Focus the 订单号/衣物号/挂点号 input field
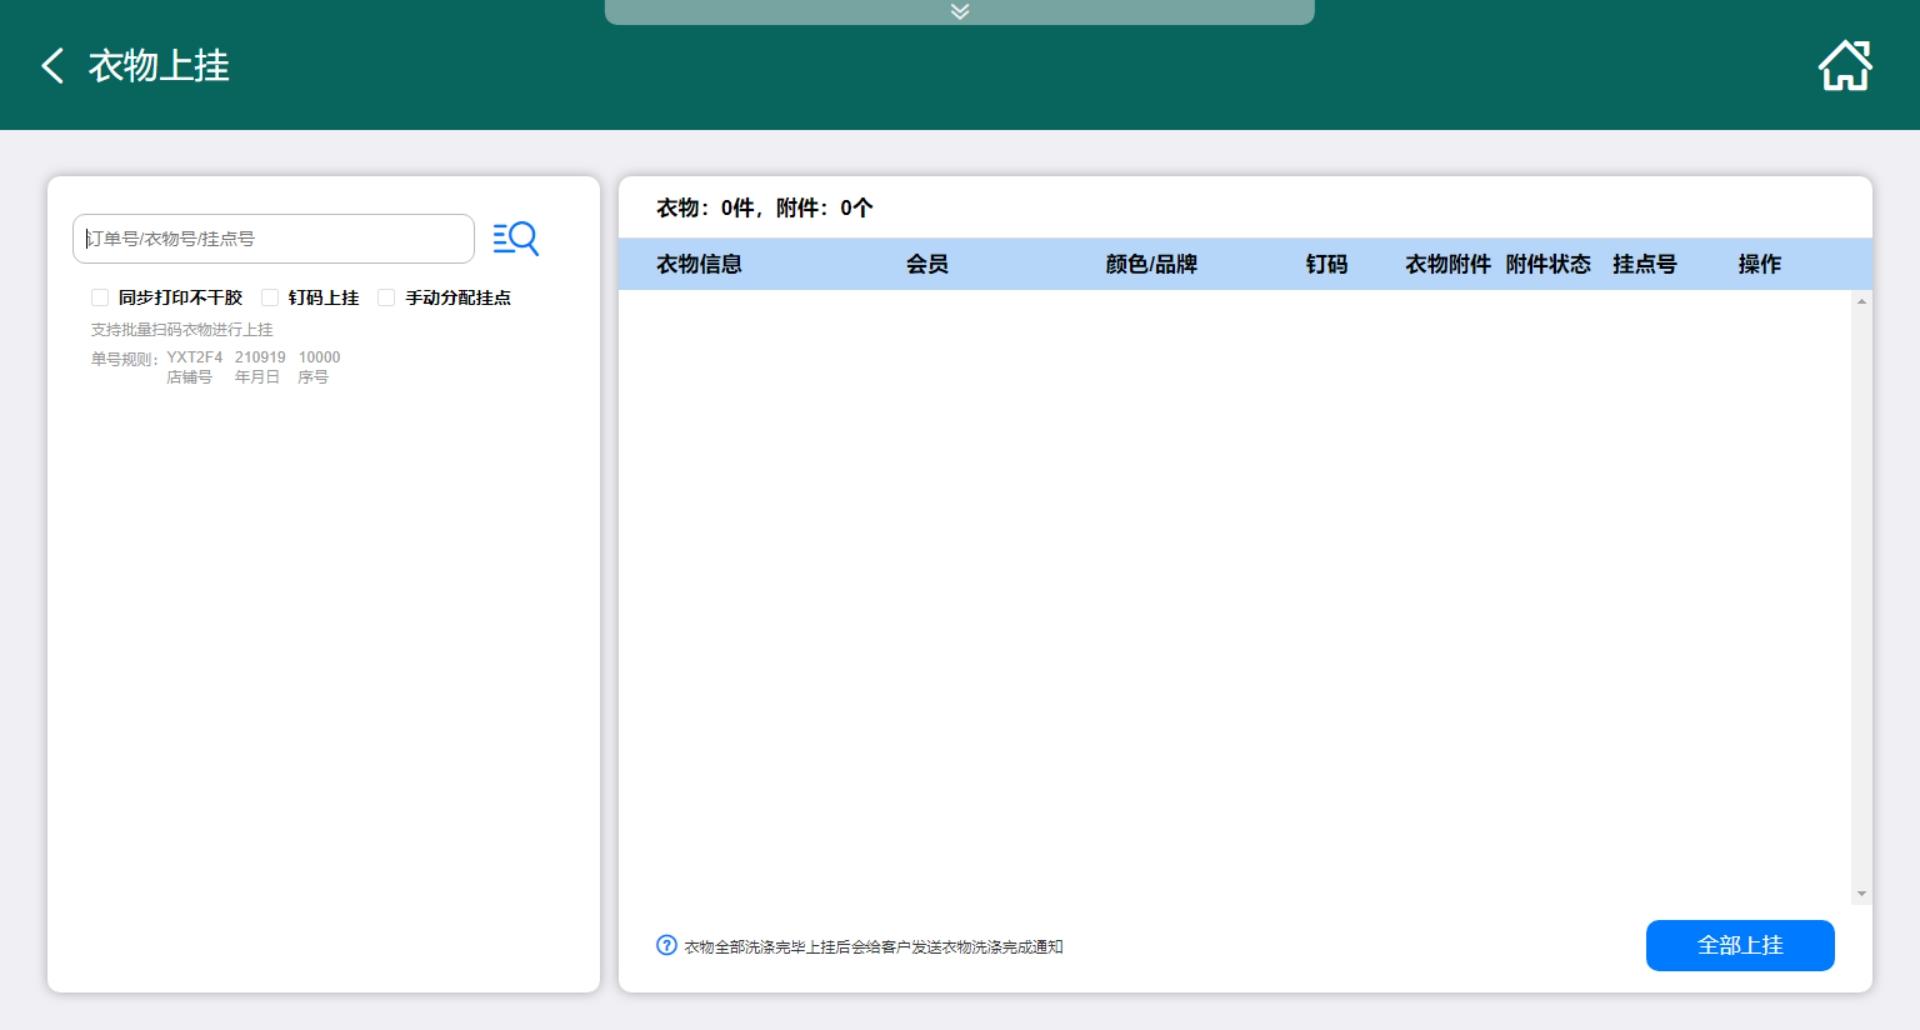The width and height of the screenshot is (1920, 1030). [x=273, y=239]
